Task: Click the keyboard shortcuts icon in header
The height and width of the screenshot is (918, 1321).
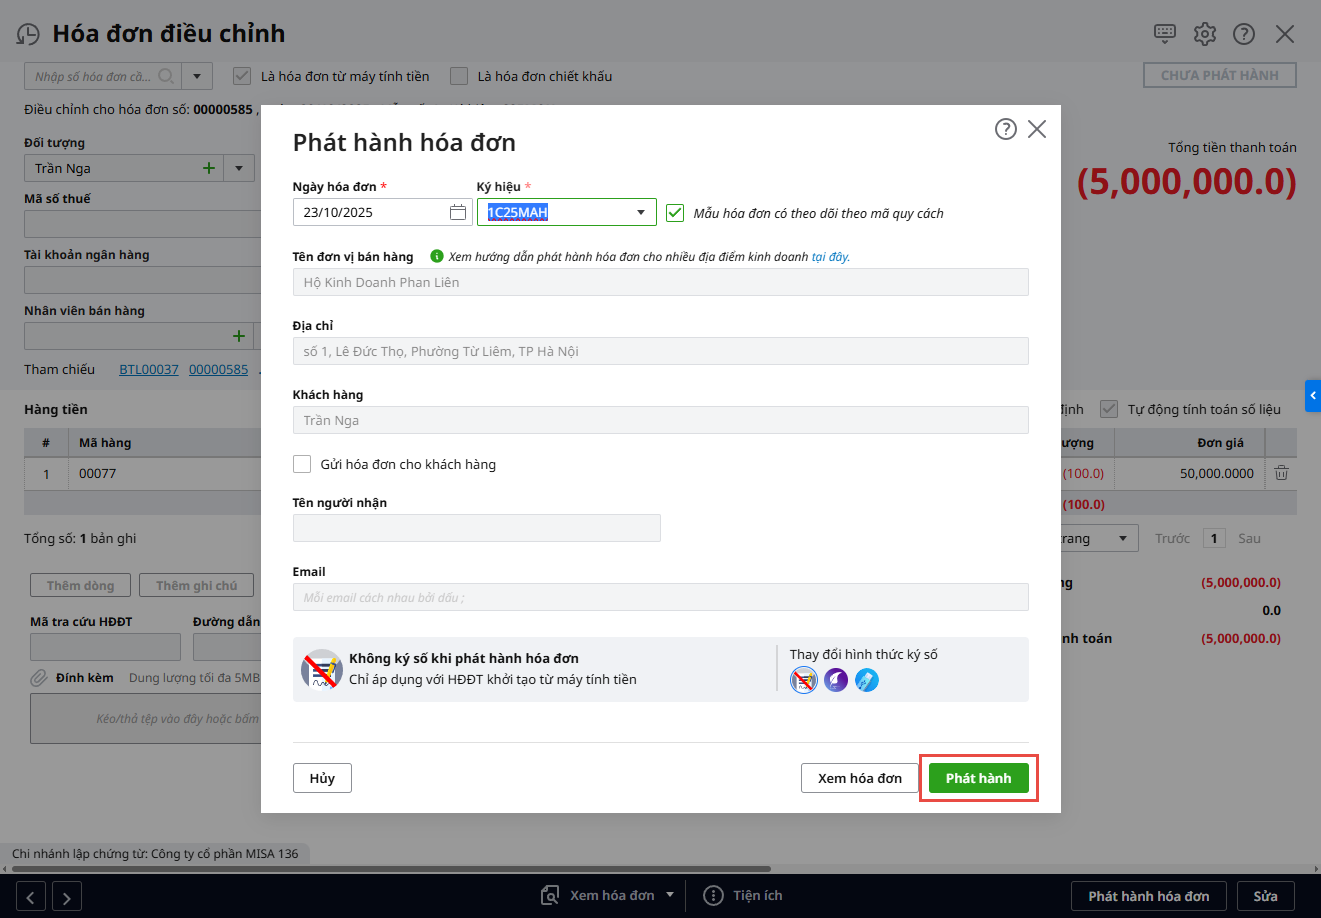Action: click(x=1165, y=33)
